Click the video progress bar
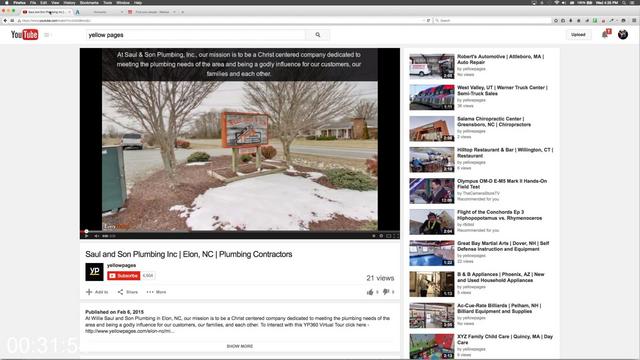640x360 pixels. (x=240, y=231)
